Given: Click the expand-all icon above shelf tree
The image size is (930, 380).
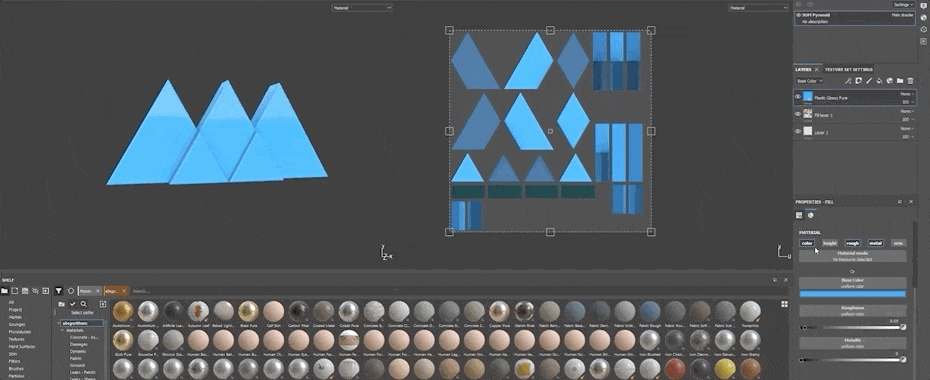Looking at the screenshot, I should tap(103, 304).
